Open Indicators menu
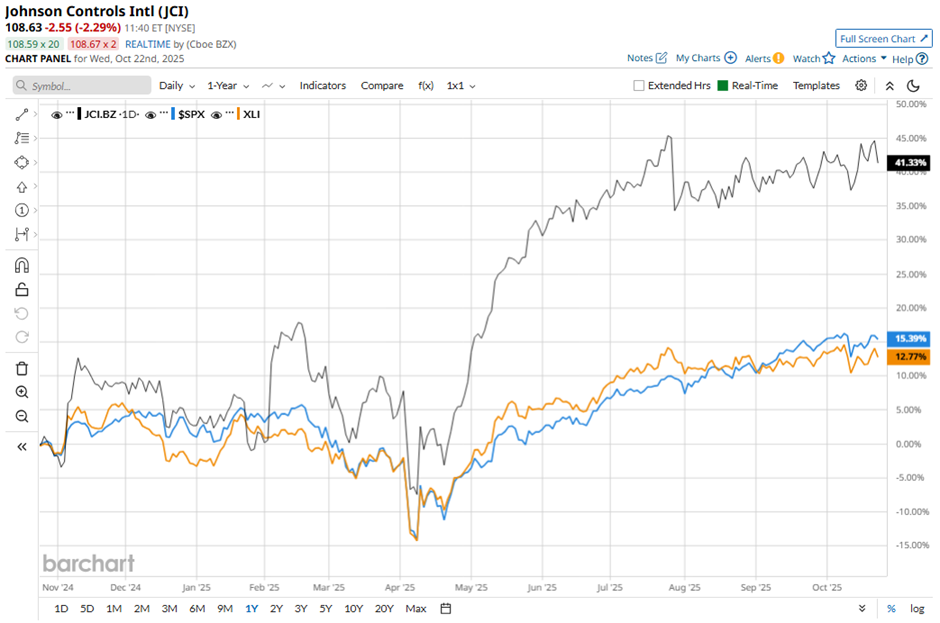This screenshot has height=623, width=940. pos(323,86)
